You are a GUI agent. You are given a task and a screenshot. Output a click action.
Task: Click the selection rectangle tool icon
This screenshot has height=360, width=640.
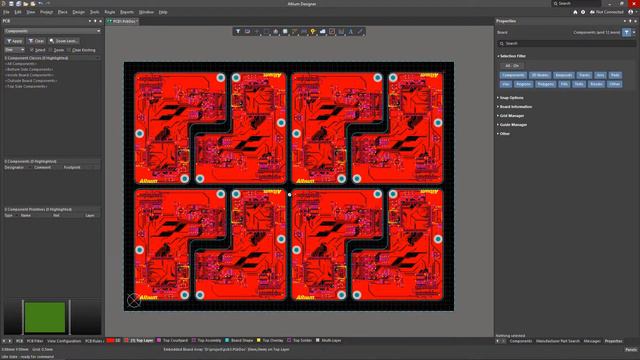click(x=266, y=31)
